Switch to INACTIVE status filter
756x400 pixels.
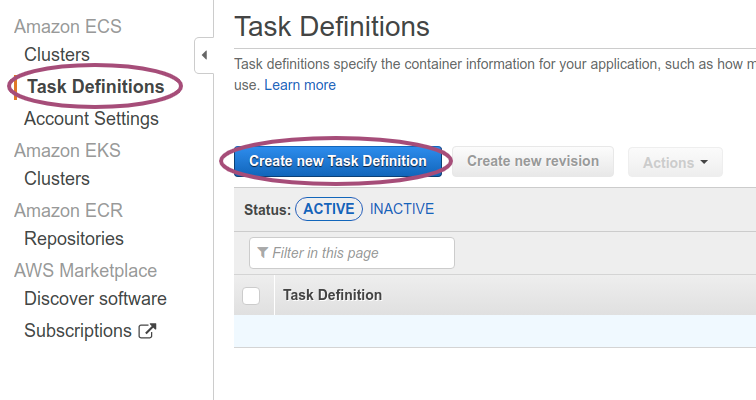point(402,209)
